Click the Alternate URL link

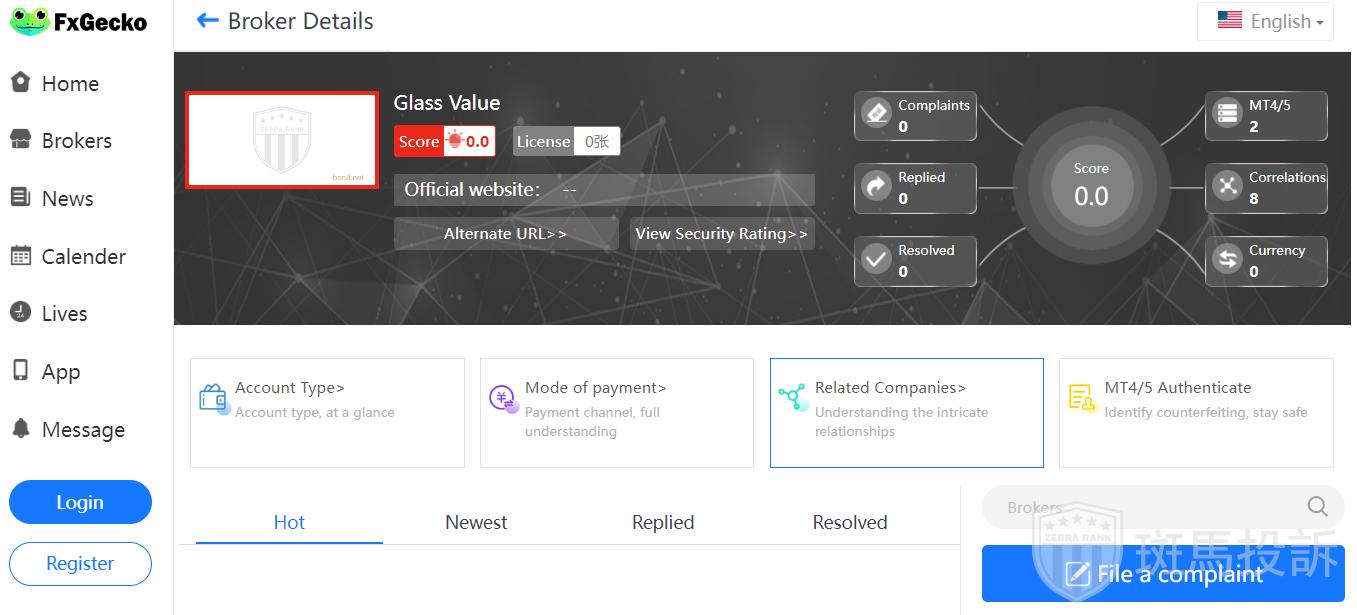[x=506, y=234]
